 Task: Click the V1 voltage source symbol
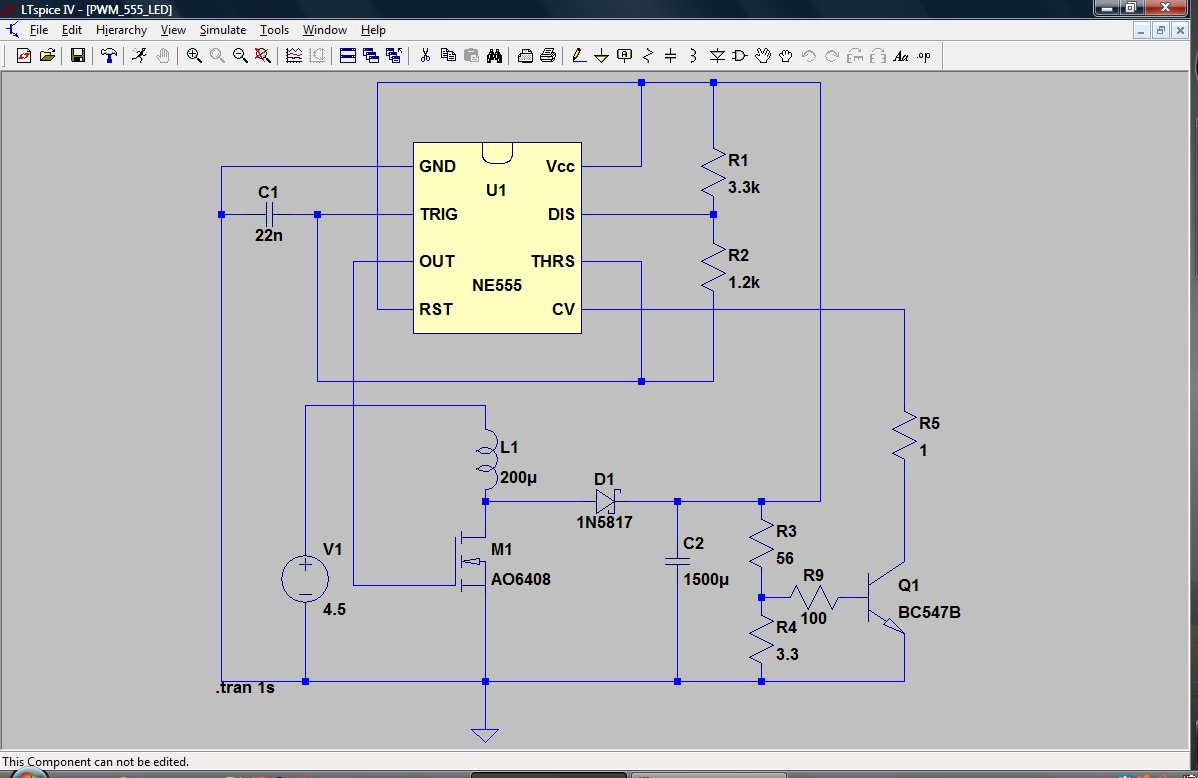coord(305,579)
